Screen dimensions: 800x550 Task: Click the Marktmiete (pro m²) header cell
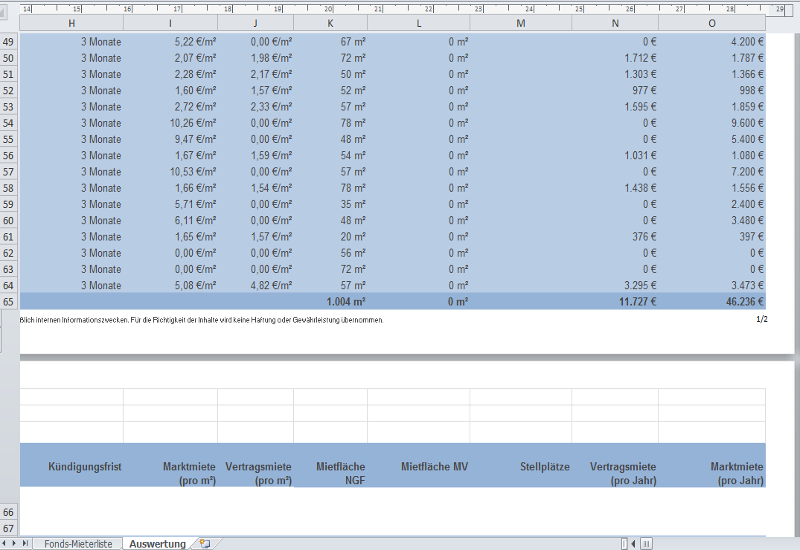click(x=170, y=465)
